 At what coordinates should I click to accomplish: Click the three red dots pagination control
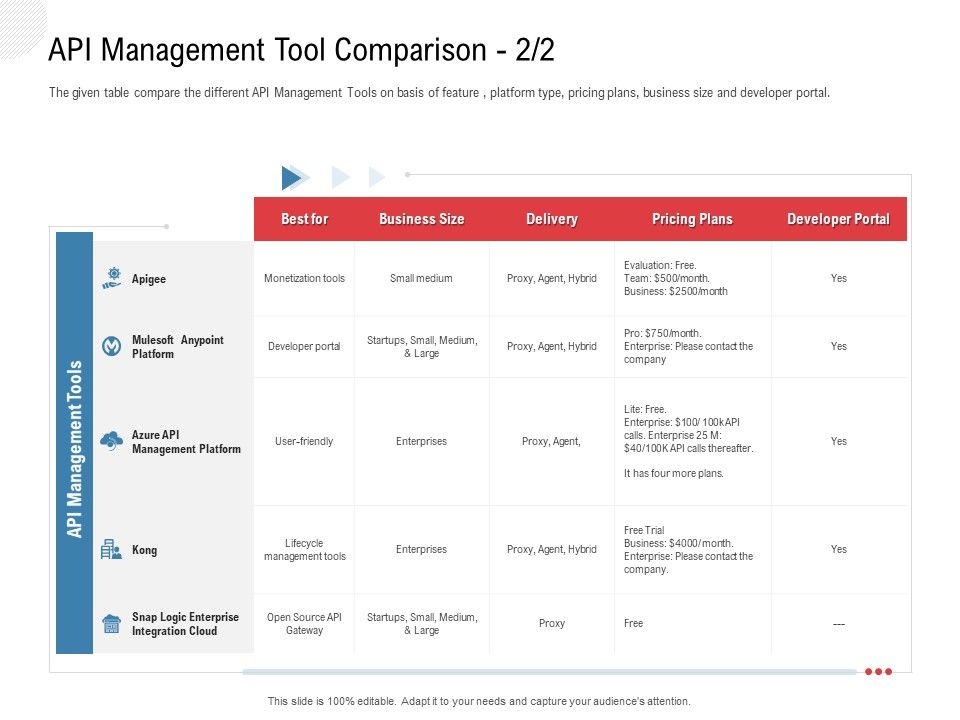pyautogui.click(x=878, y=673)
